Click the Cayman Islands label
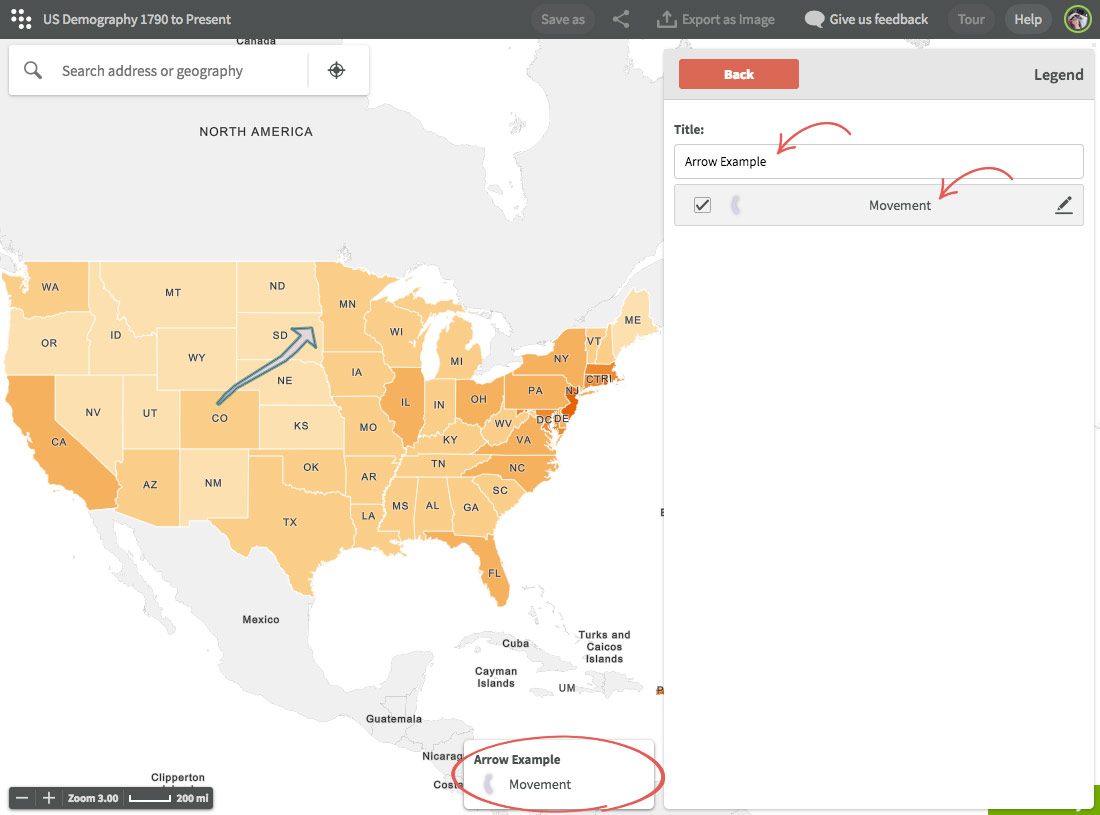1100x815 pixels. point(496,678)
